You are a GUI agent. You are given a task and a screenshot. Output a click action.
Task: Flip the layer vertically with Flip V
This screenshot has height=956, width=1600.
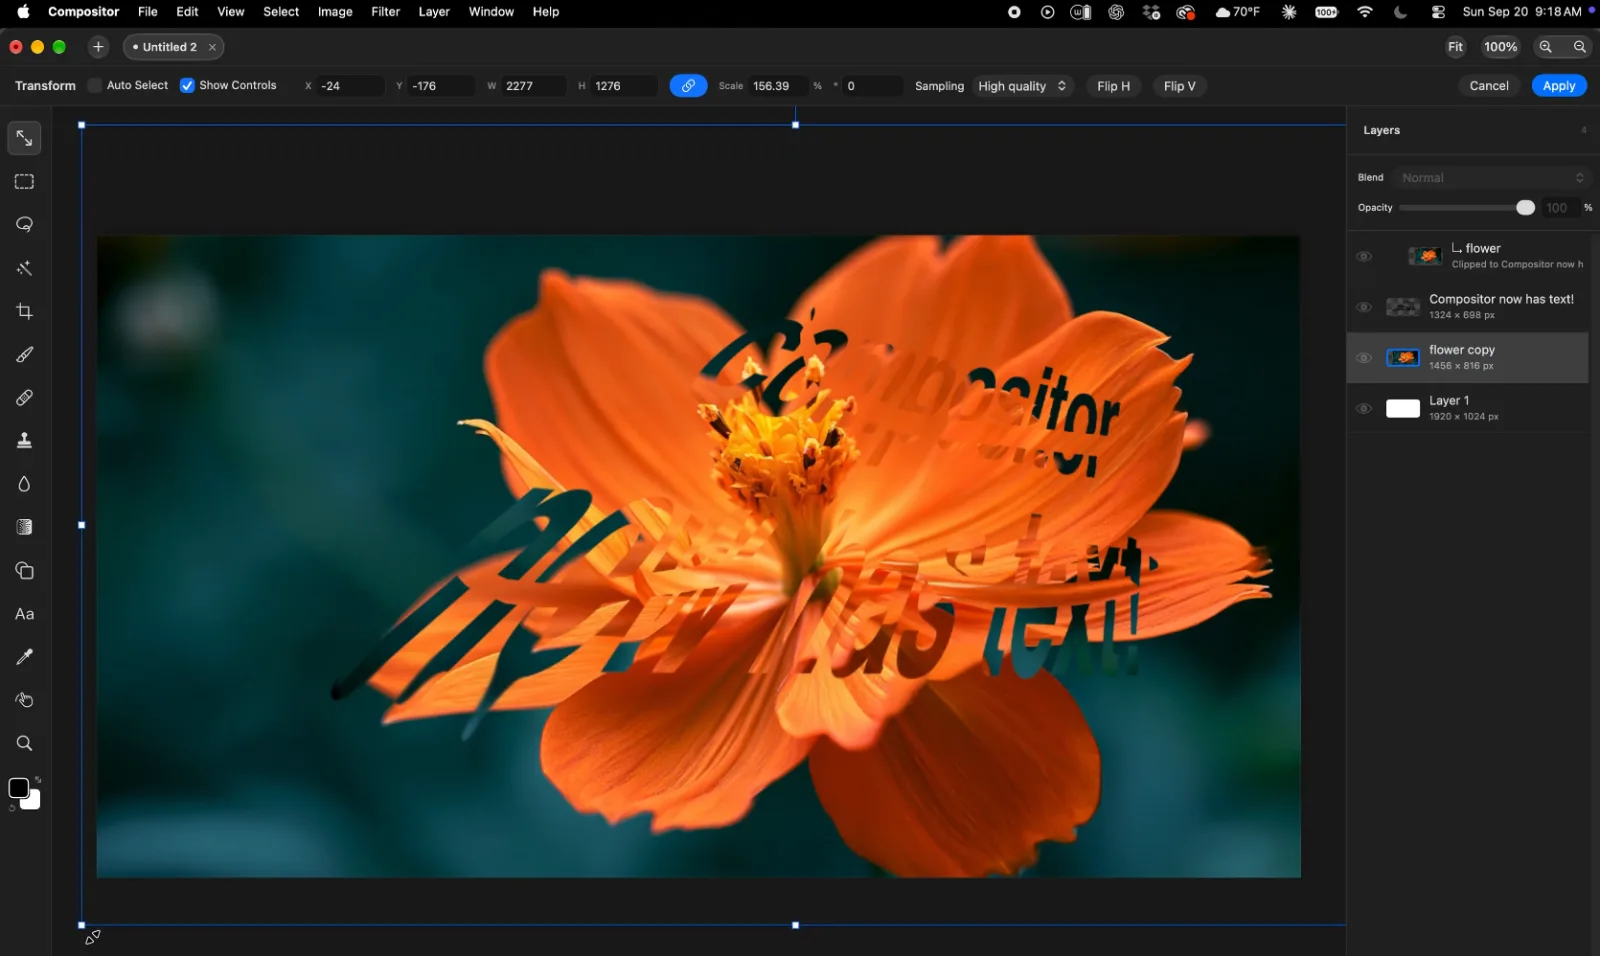tap(1179, 86)
